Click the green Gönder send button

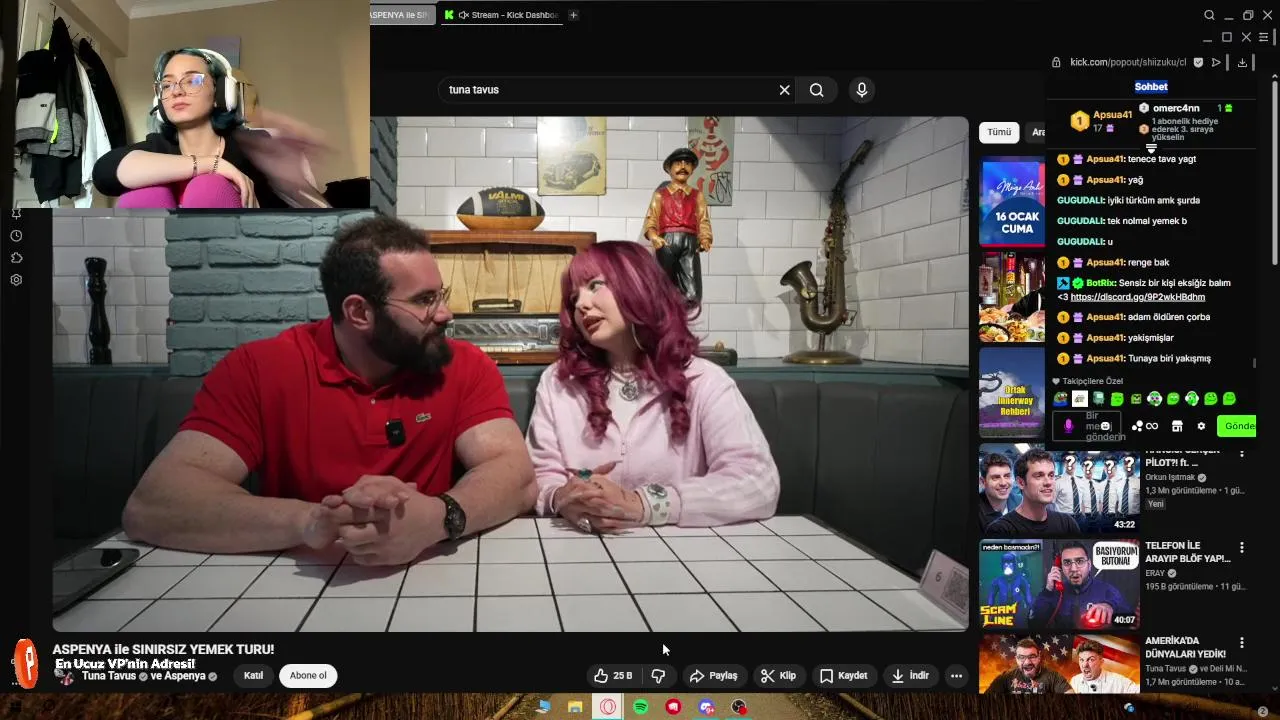1237,426
